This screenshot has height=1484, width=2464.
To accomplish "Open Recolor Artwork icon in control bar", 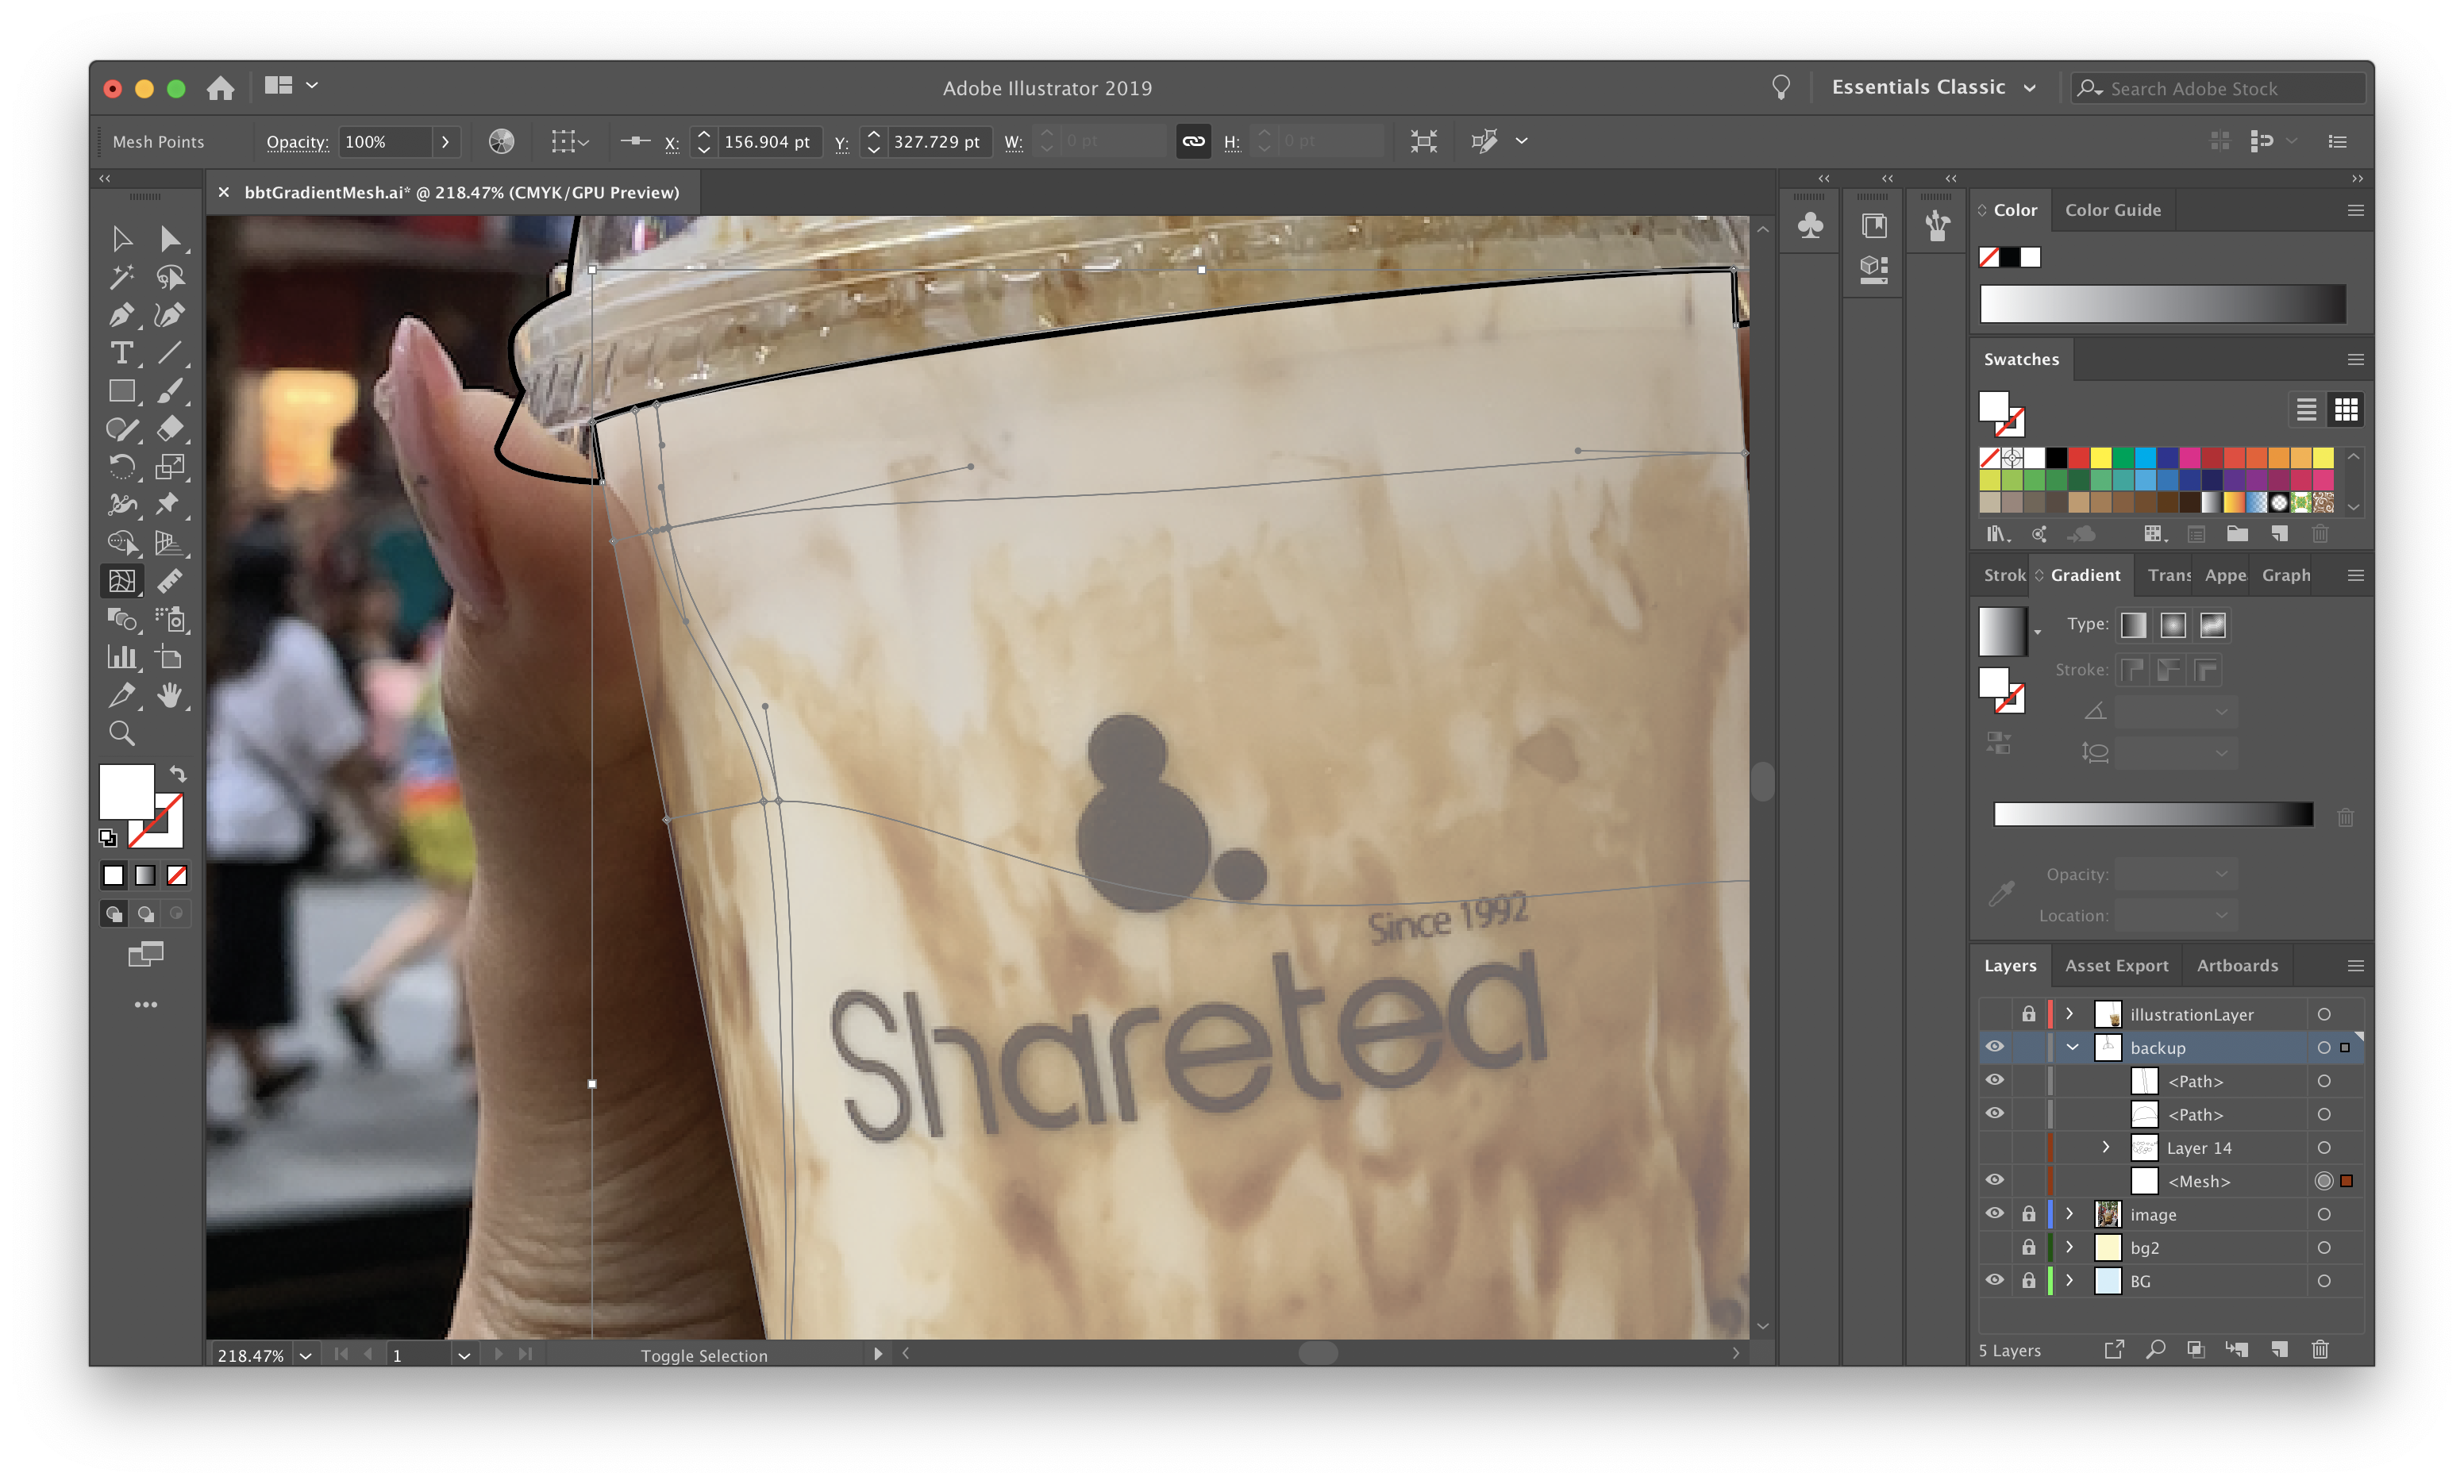I will point(501,142).
